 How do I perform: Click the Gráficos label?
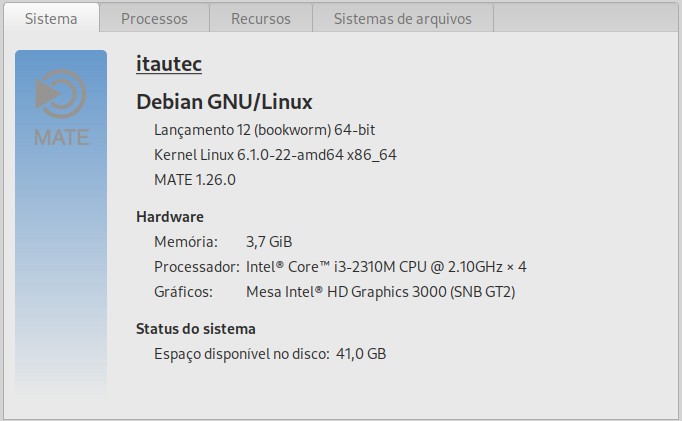pos(184,292)
